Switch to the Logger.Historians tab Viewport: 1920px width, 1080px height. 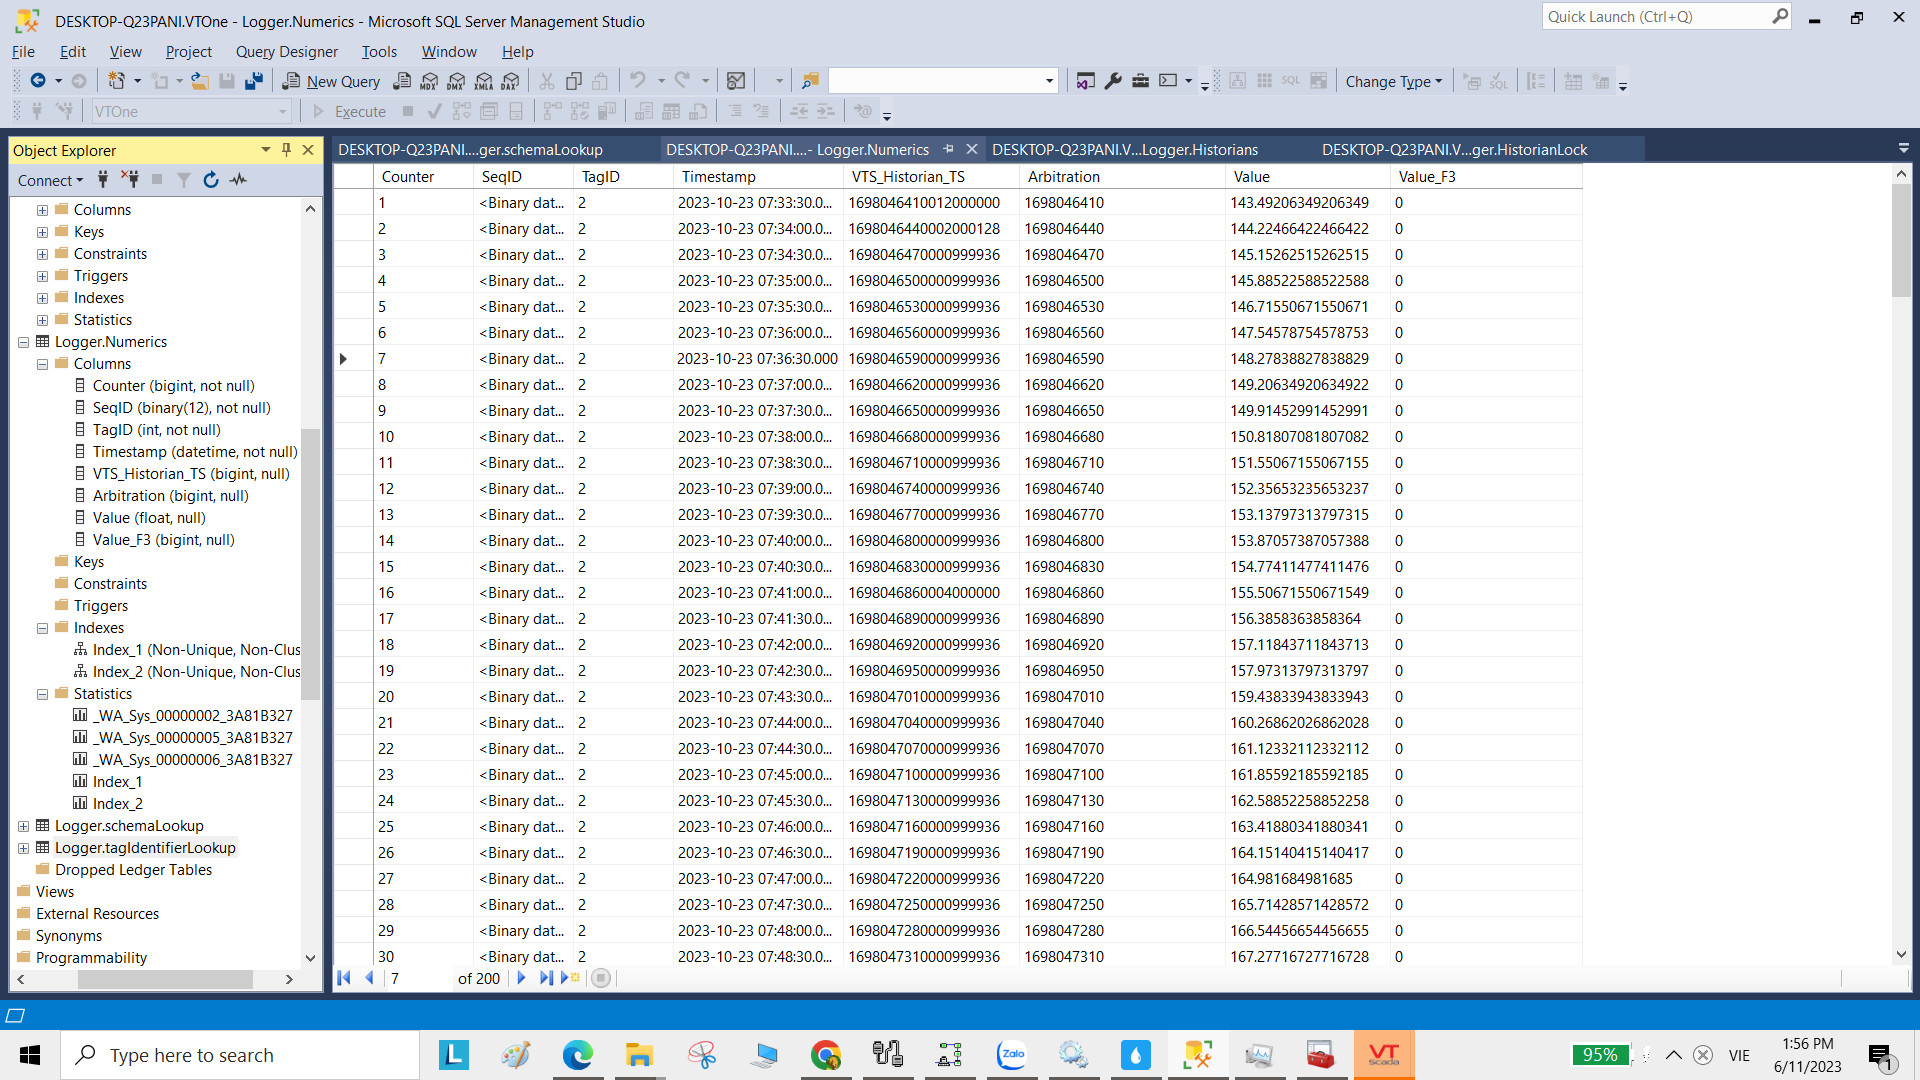(1124, 150)
